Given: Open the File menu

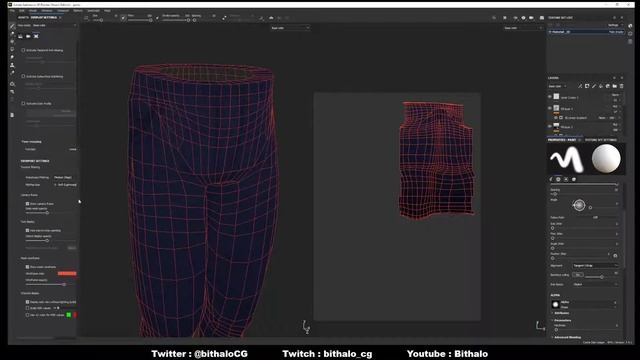Looking at the screenshot, I should (13, 11).
